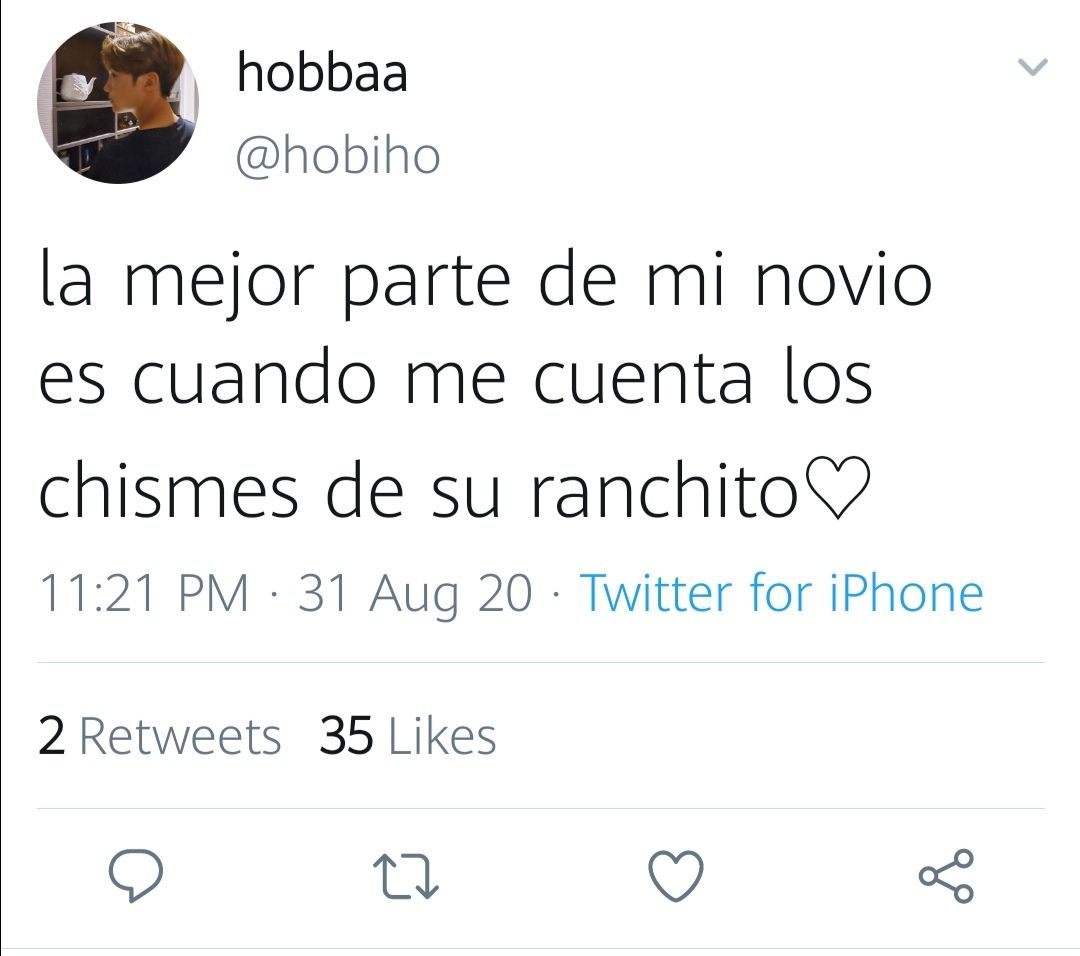Click the retweet arrows icon

click(406, 877)
